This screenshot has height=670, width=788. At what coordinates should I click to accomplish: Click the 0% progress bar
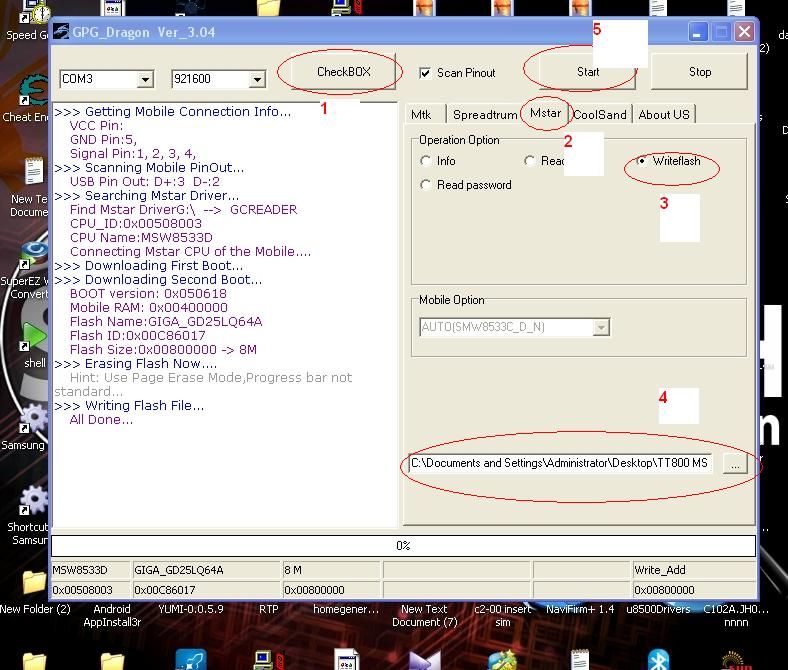(x=403, y=546)
